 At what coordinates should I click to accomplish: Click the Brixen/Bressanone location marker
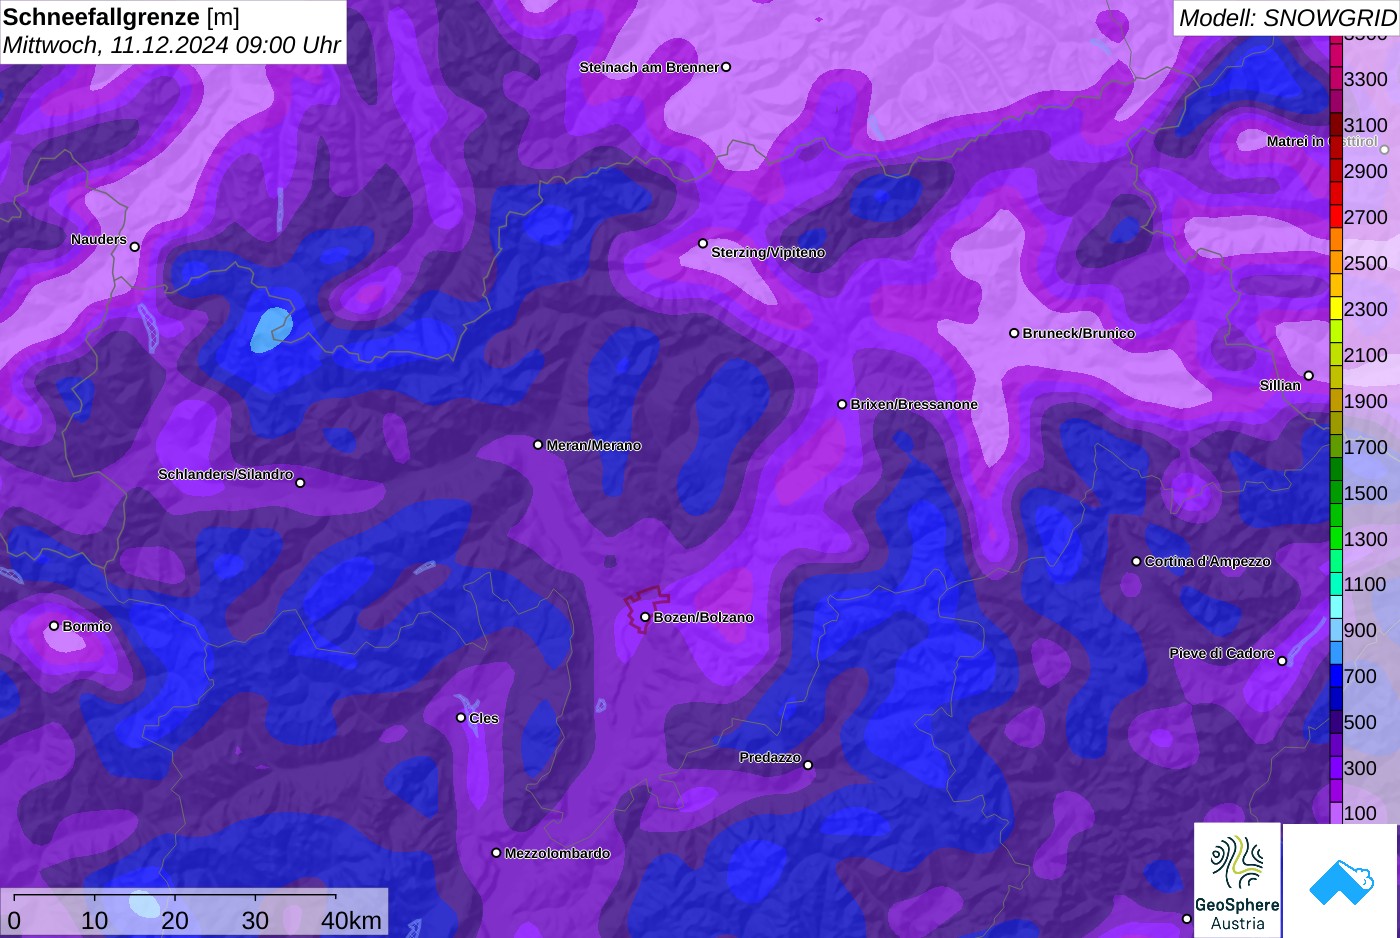[x=842, y=404]
